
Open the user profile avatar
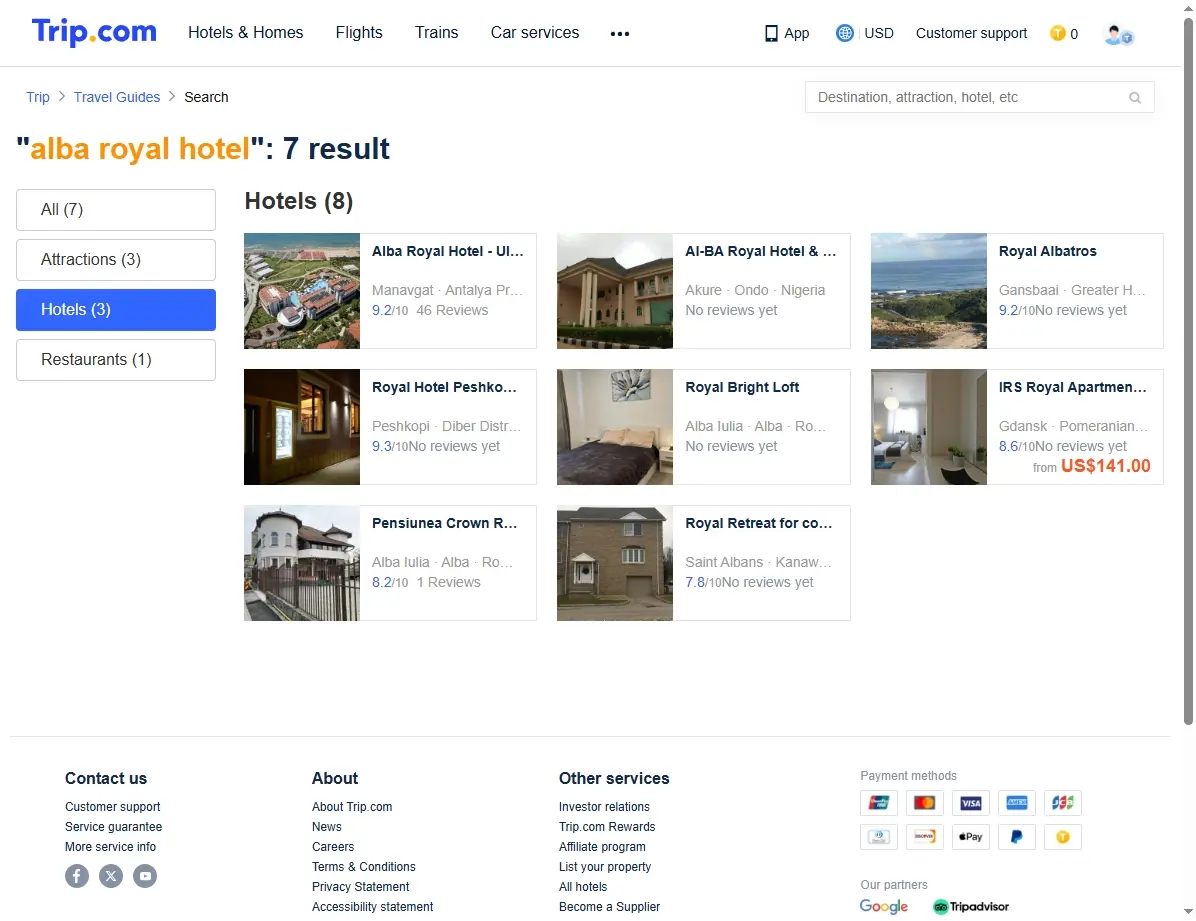pyautogui.click(x=1118, y=34)
